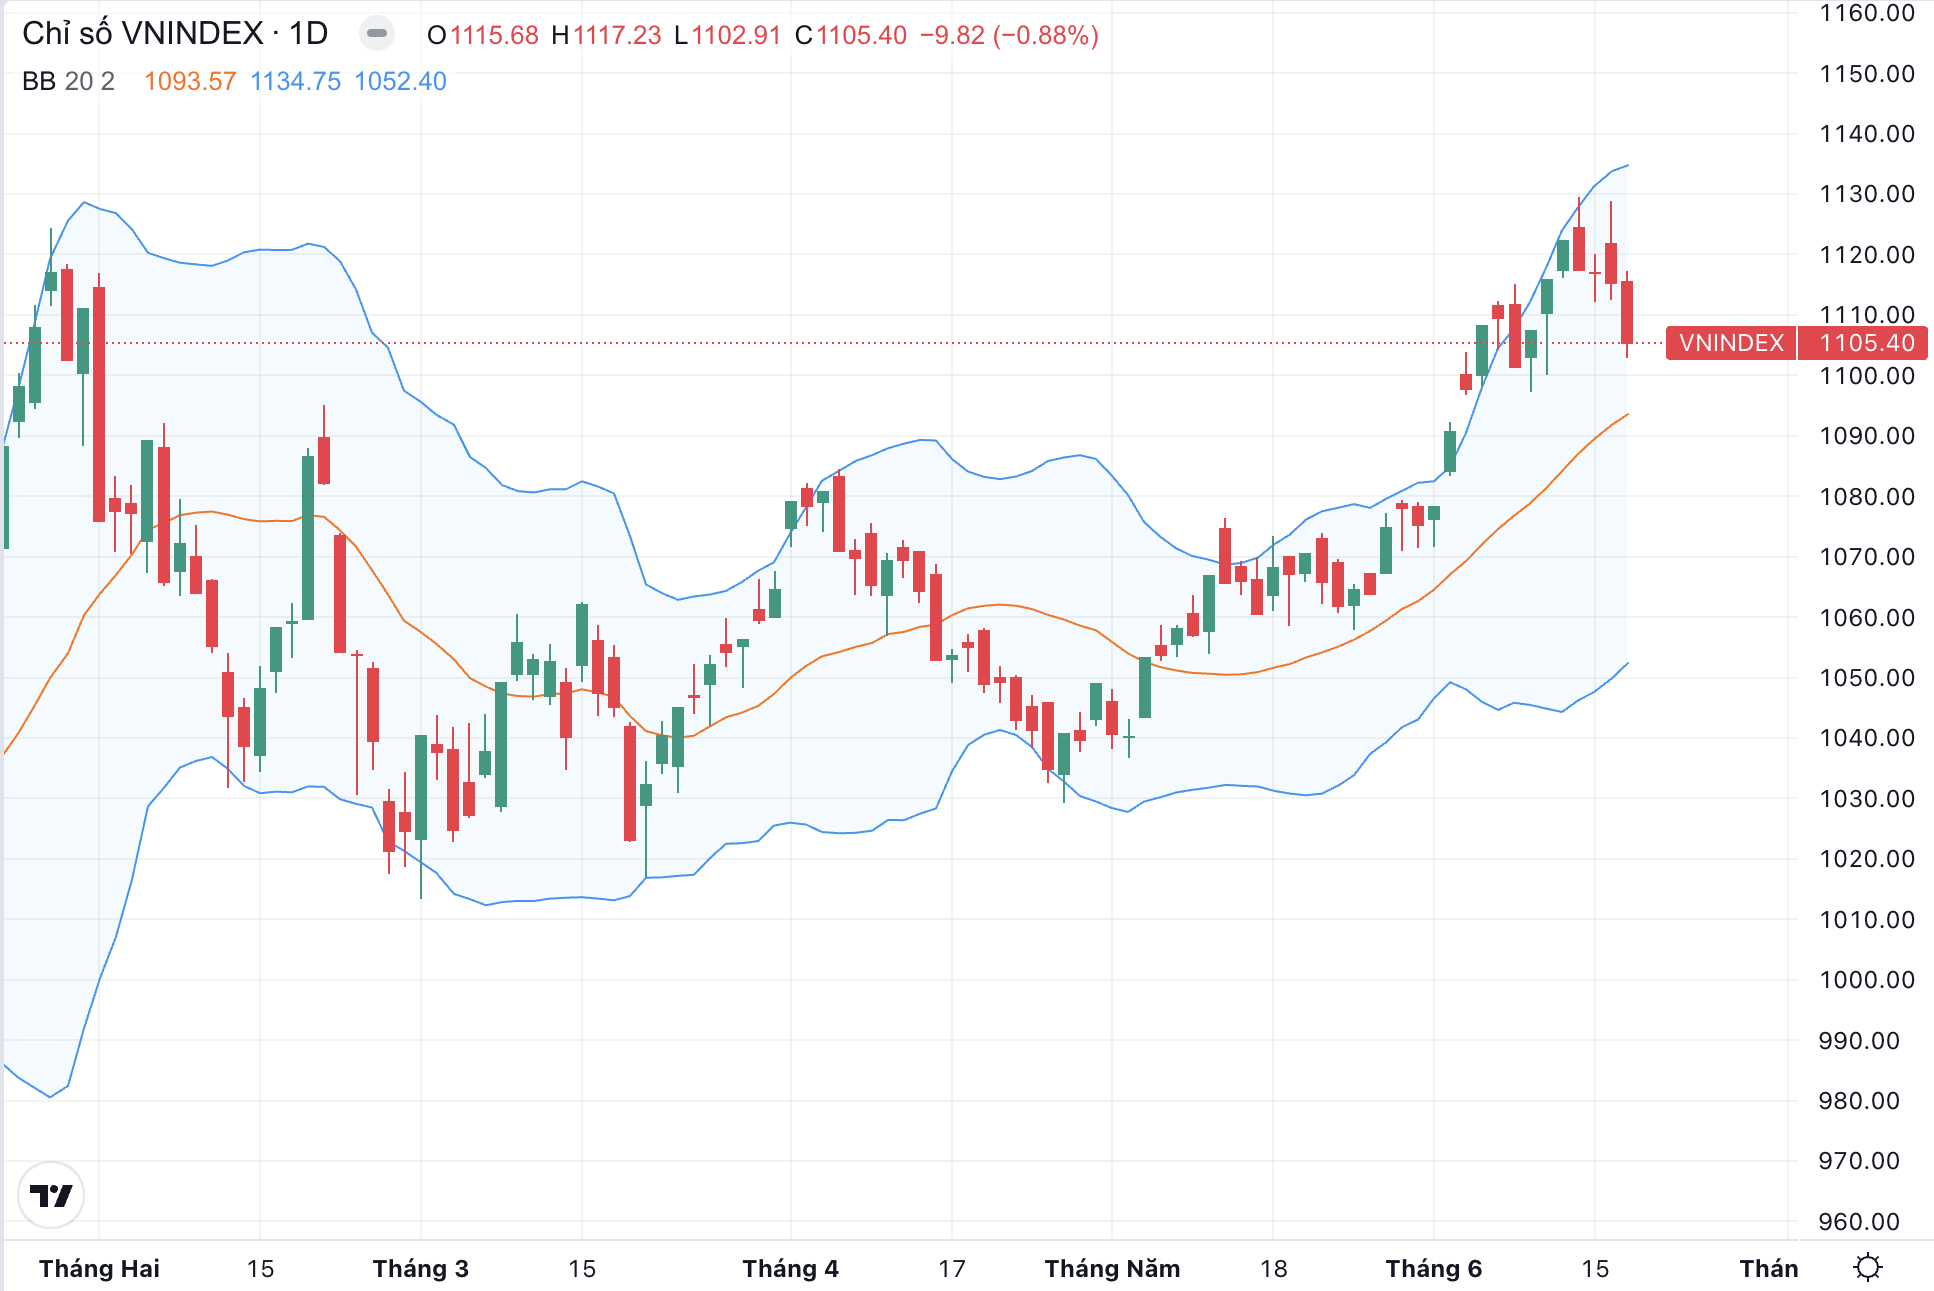
Task: Click the high value 1117.23
Action: [x=617, y=35]
